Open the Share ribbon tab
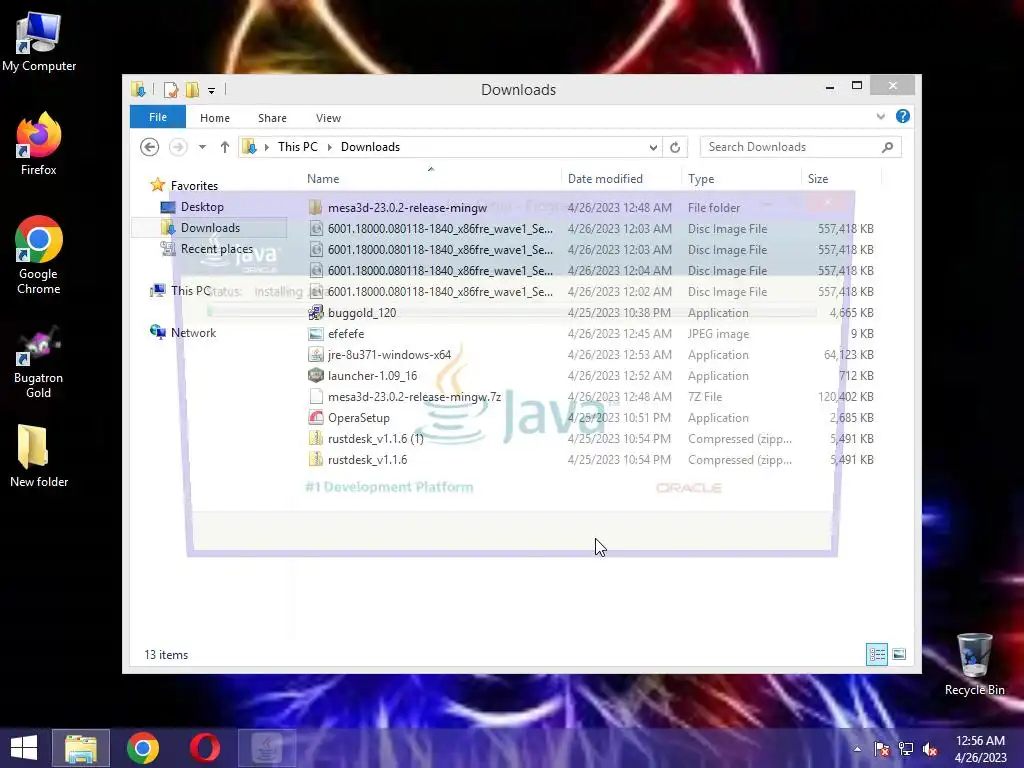1024x768 pixels. 272,118
